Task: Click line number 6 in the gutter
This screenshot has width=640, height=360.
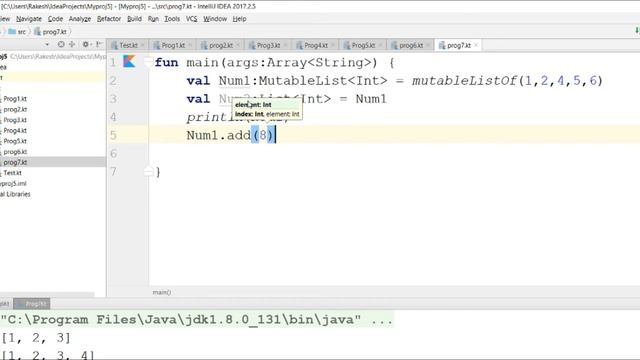Action: tap(113, 153)
